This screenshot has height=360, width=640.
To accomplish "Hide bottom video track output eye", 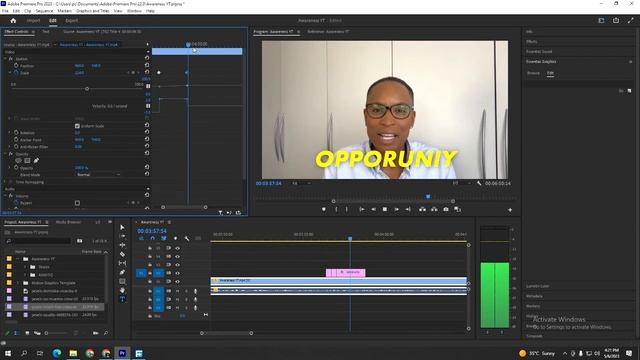I will [178, 281].
